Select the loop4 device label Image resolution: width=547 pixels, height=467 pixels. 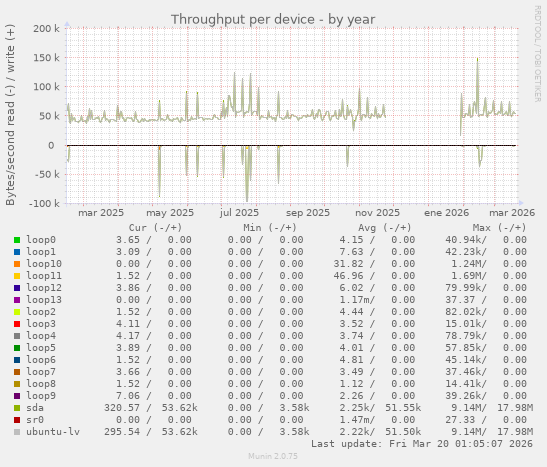point(41,336)
